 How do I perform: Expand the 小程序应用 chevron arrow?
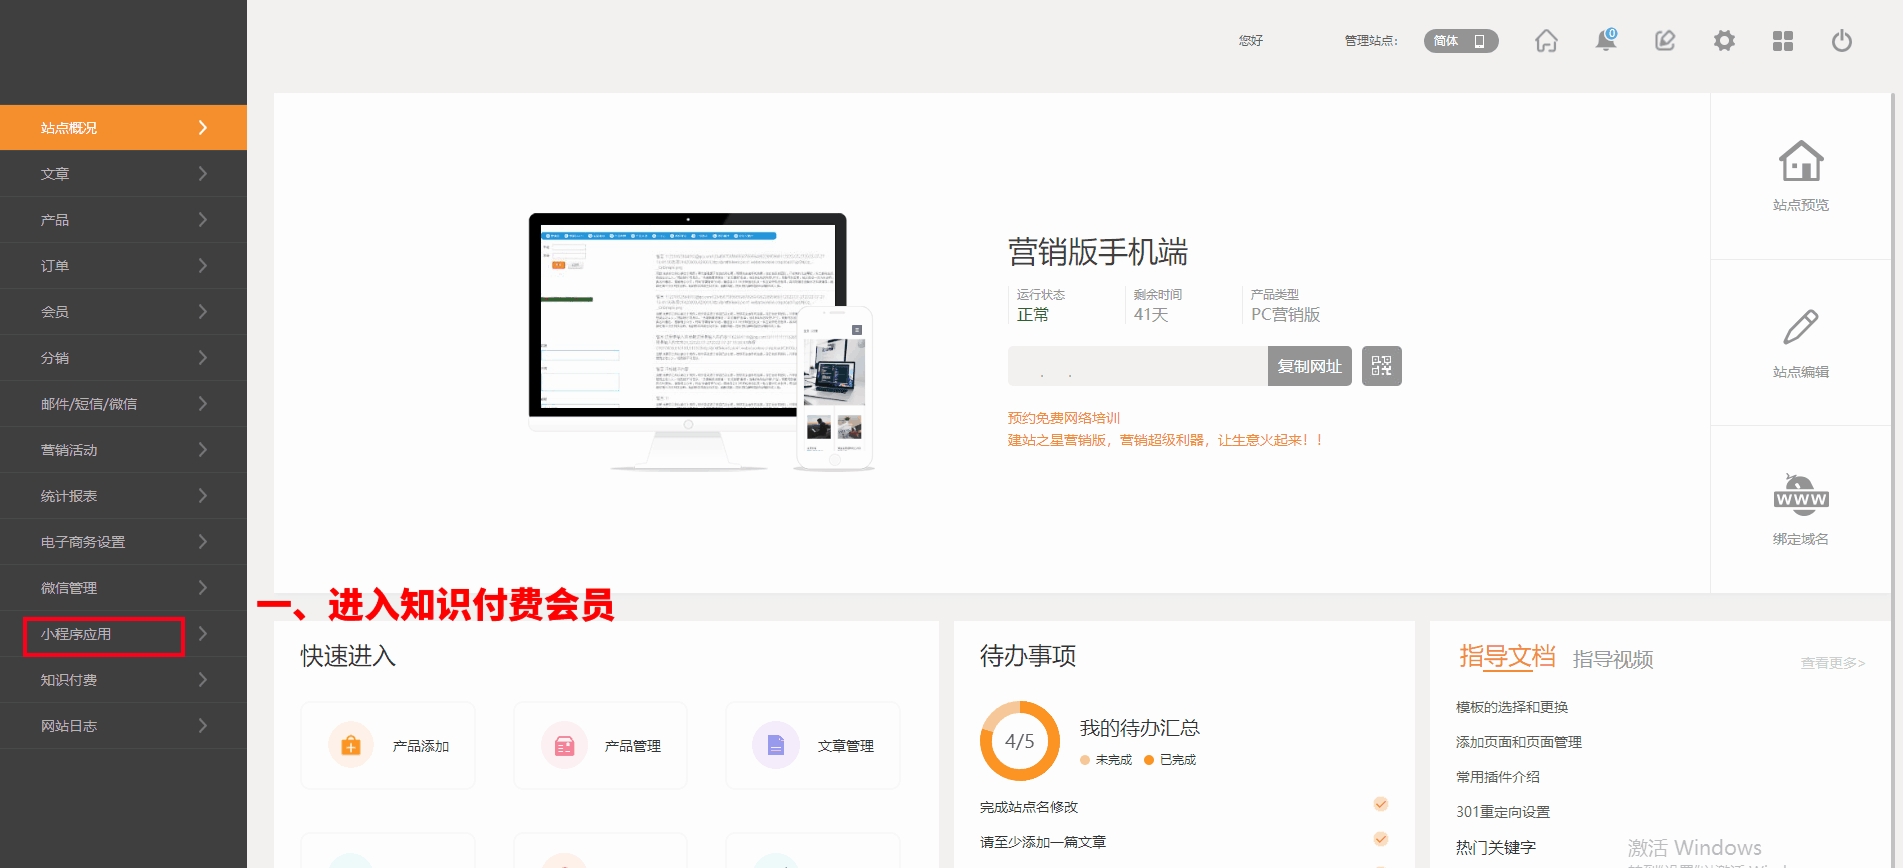click(203, 634)
